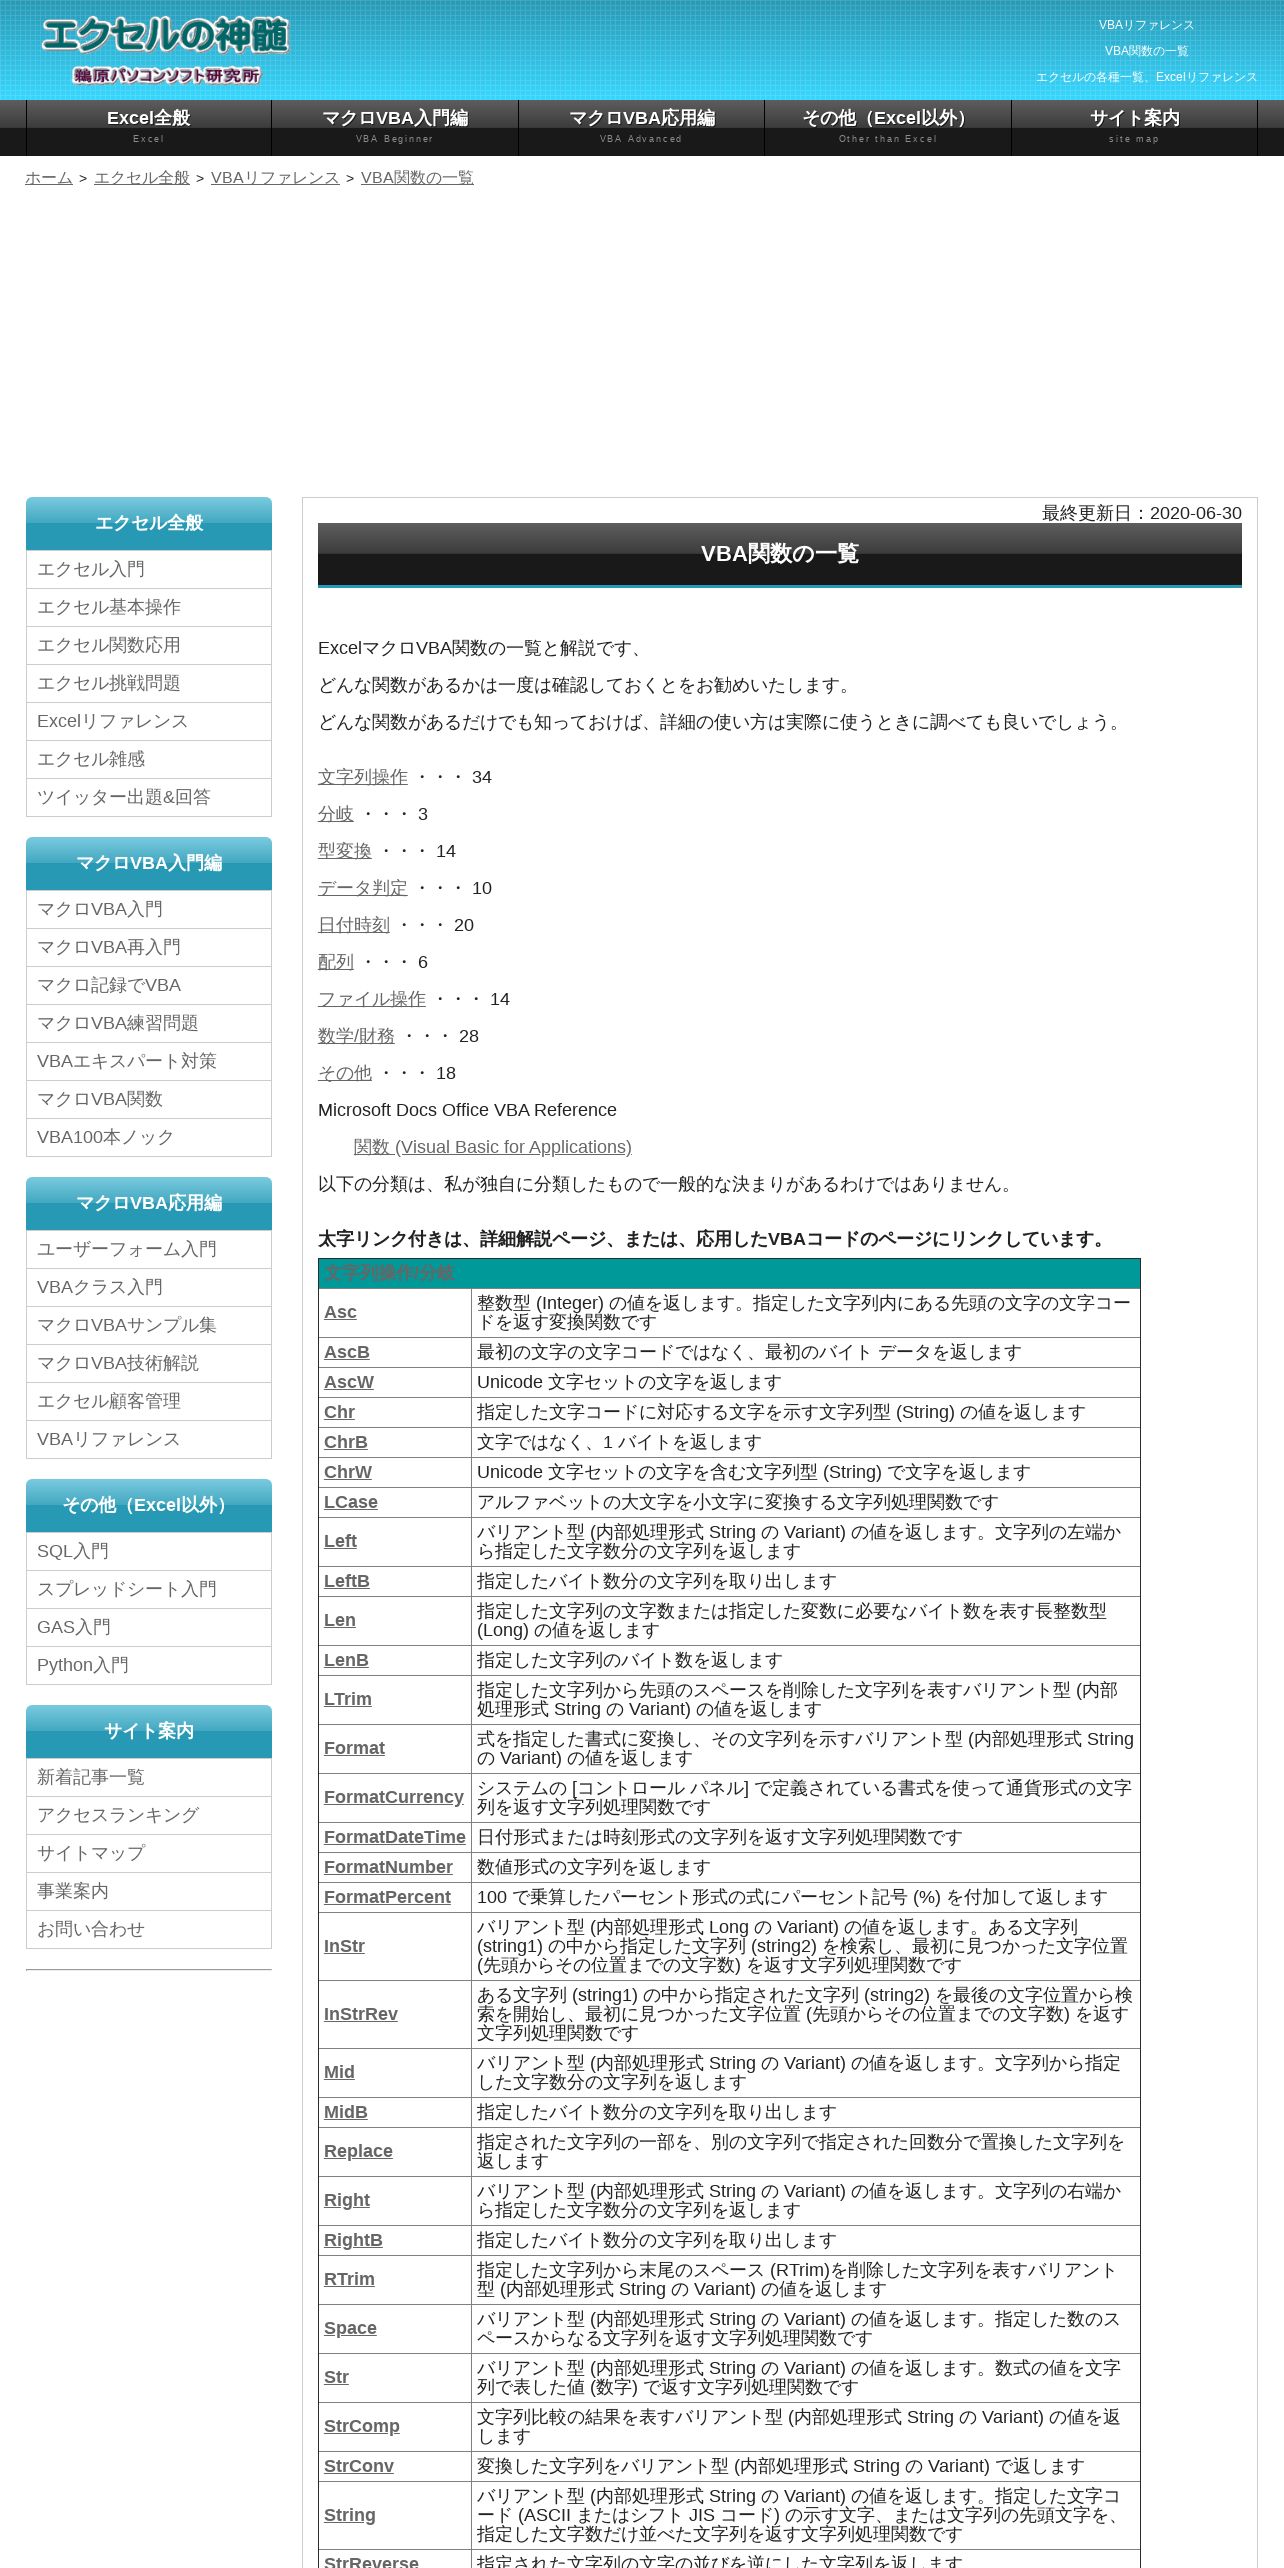Open the FormatCurrency function link
This screenshot has height=2568, width=1284.
pos(394,1797)
